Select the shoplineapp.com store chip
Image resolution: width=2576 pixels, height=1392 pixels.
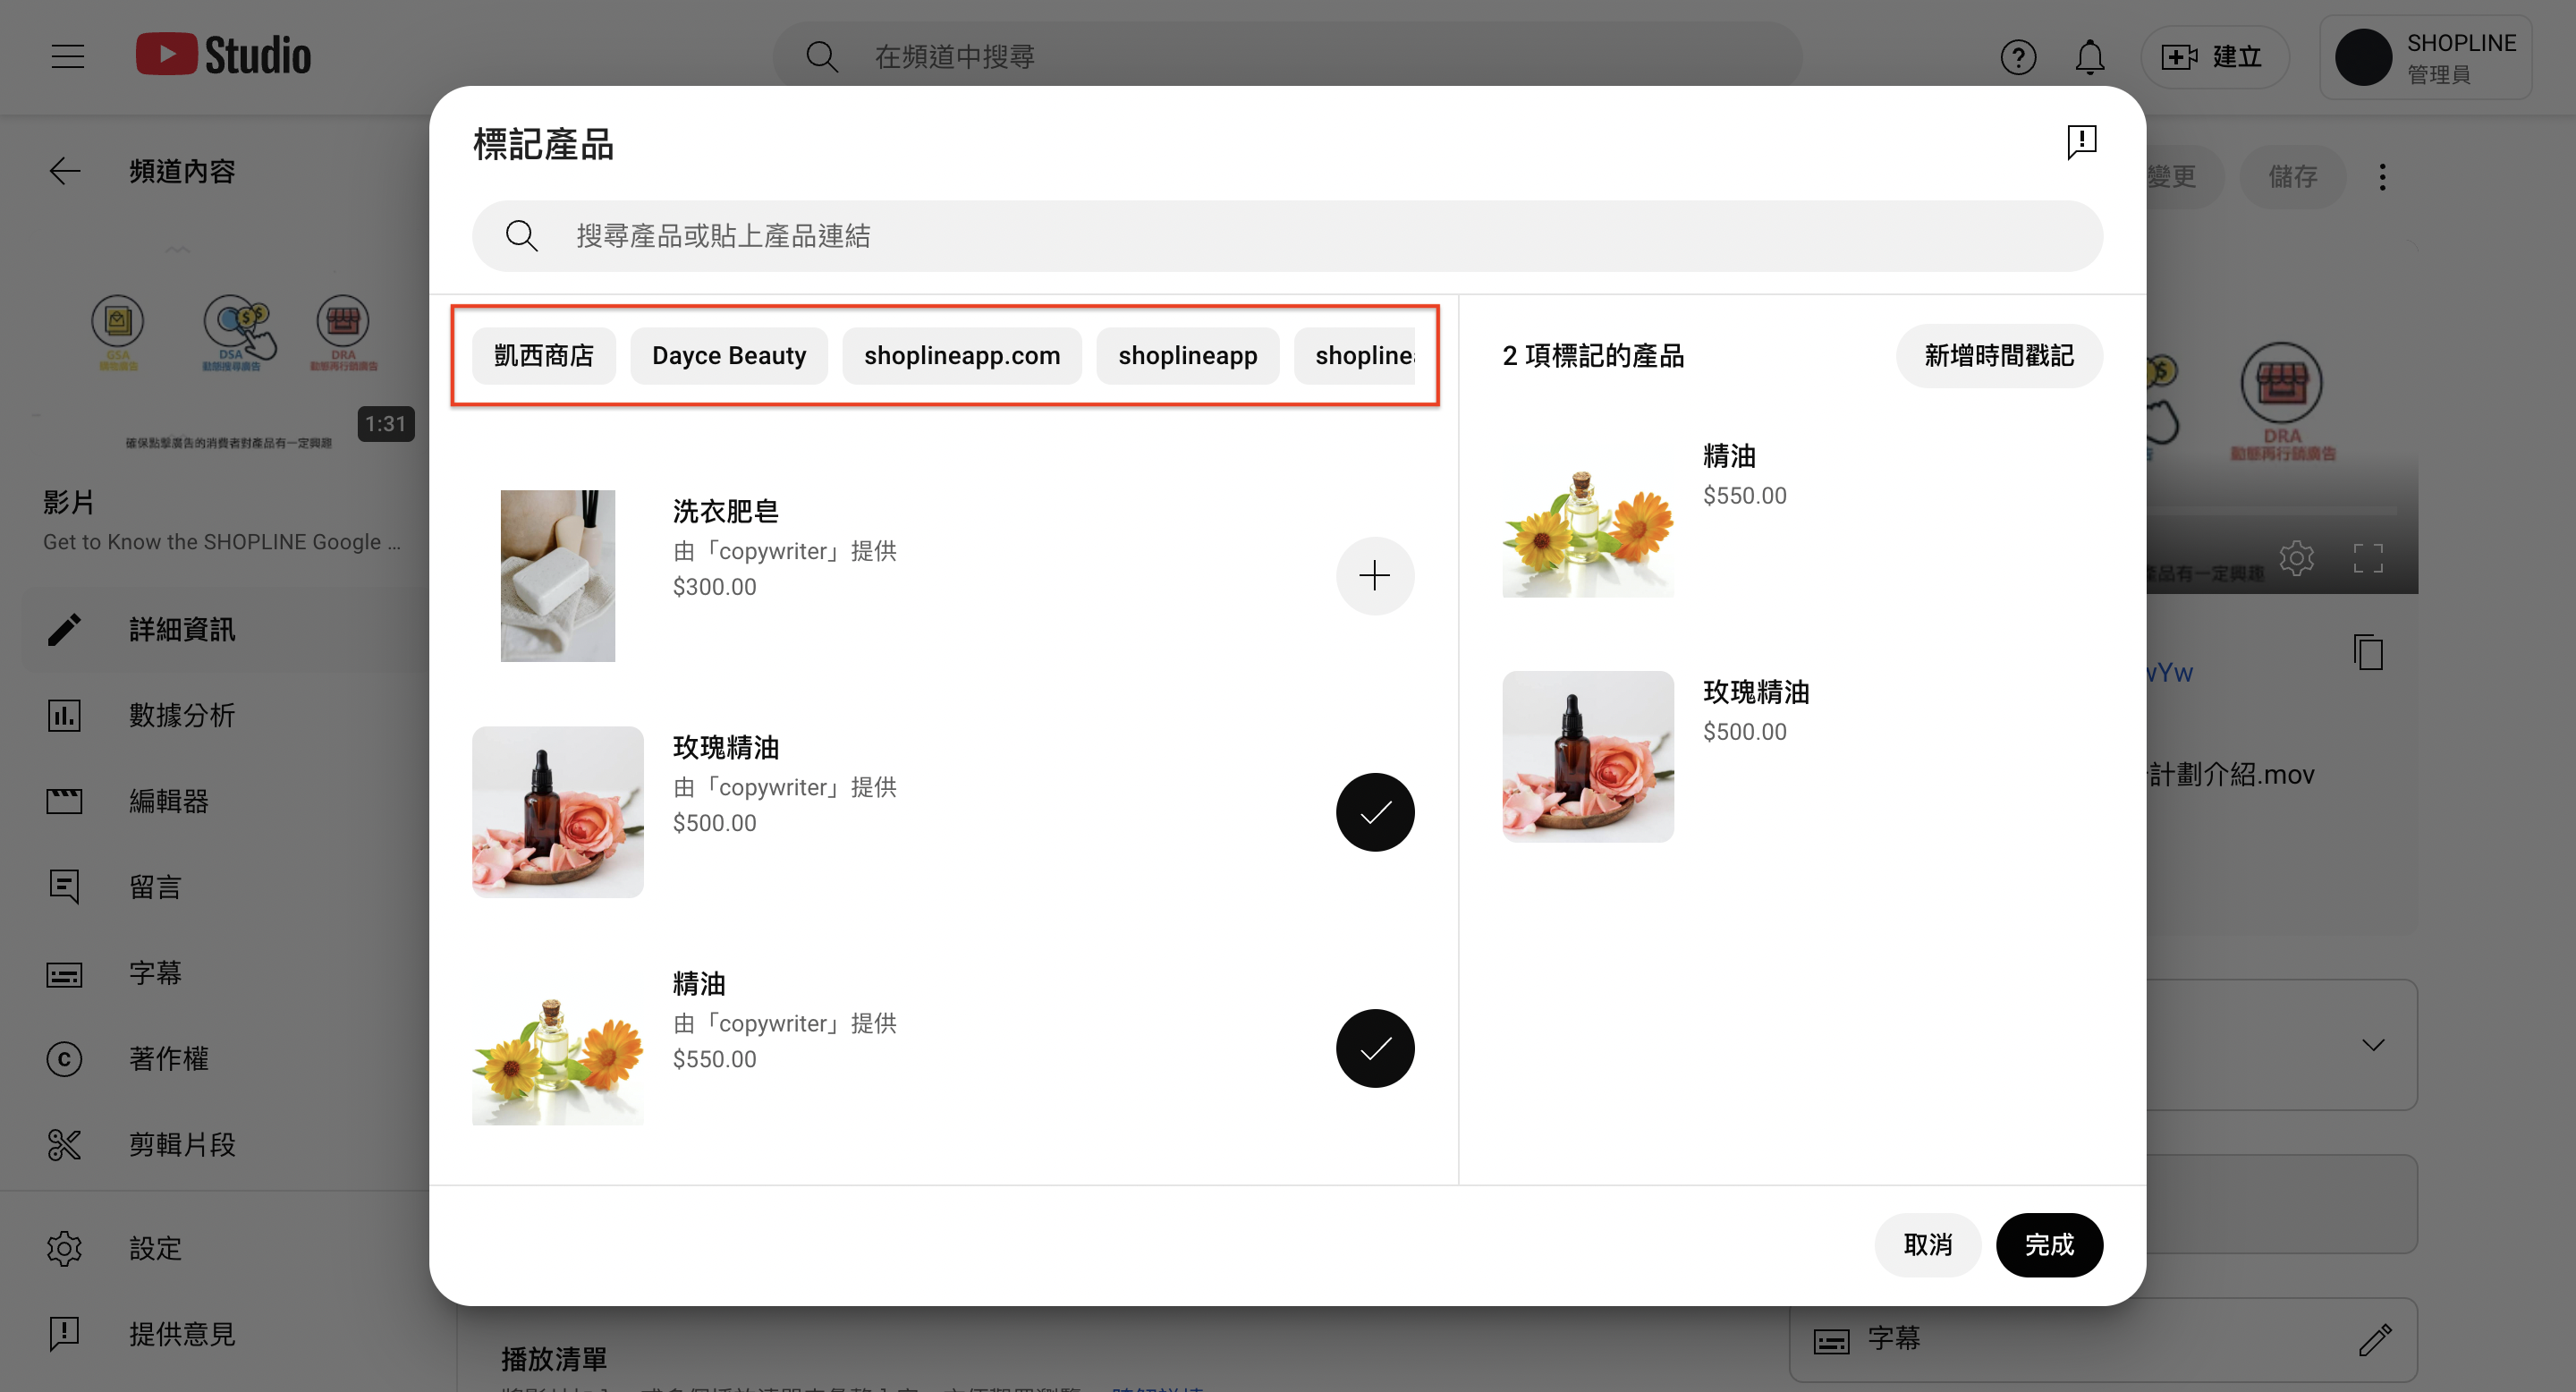962,356
